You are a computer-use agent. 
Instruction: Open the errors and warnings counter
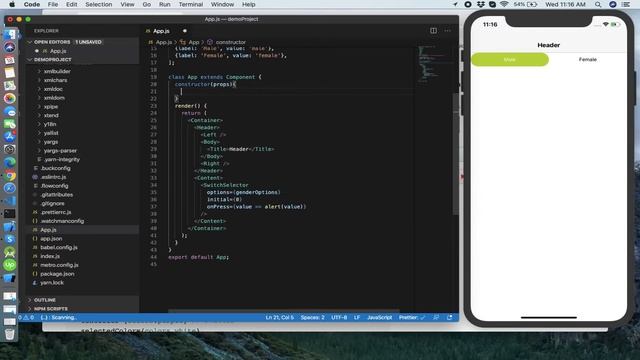[x=26, y=317]
